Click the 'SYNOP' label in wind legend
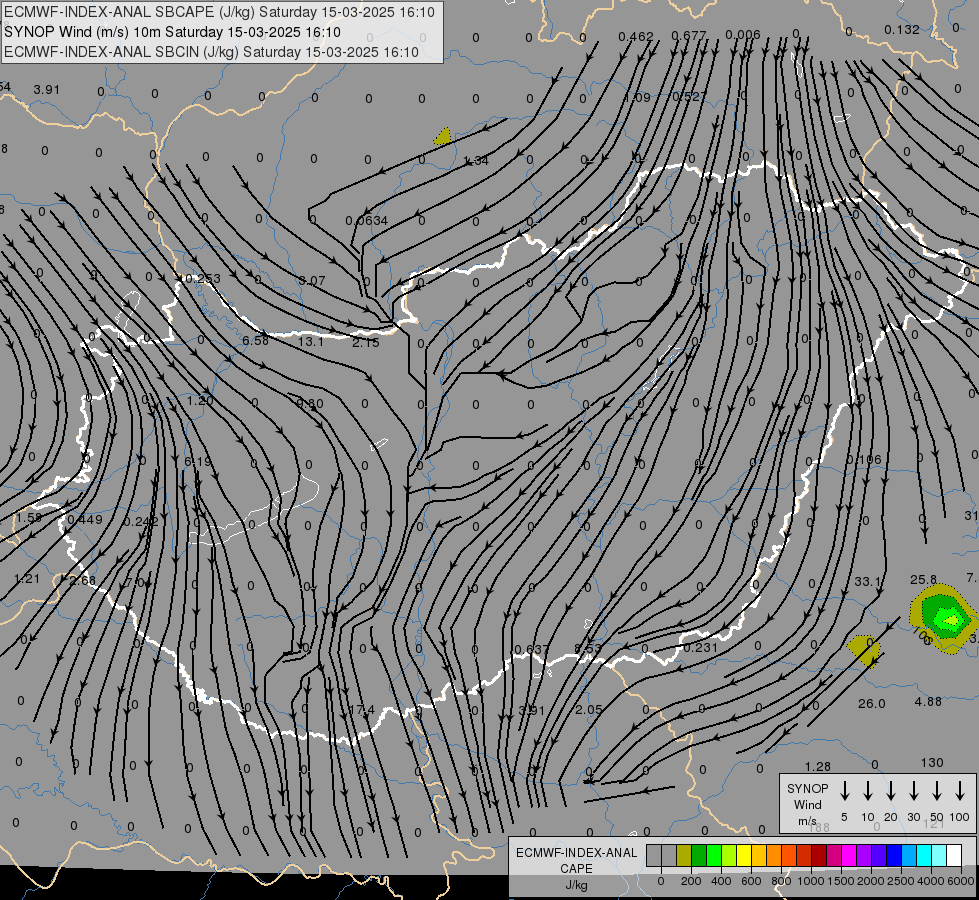 click(807, 789)
